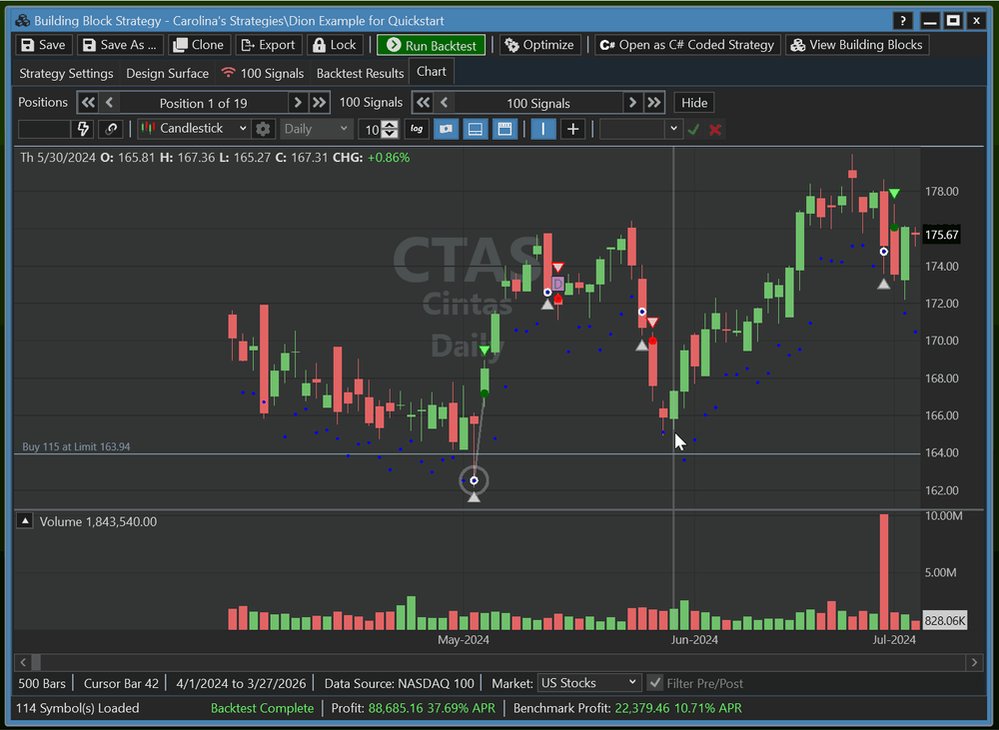Select the Chart tab
999x730 pixels.
431,72
